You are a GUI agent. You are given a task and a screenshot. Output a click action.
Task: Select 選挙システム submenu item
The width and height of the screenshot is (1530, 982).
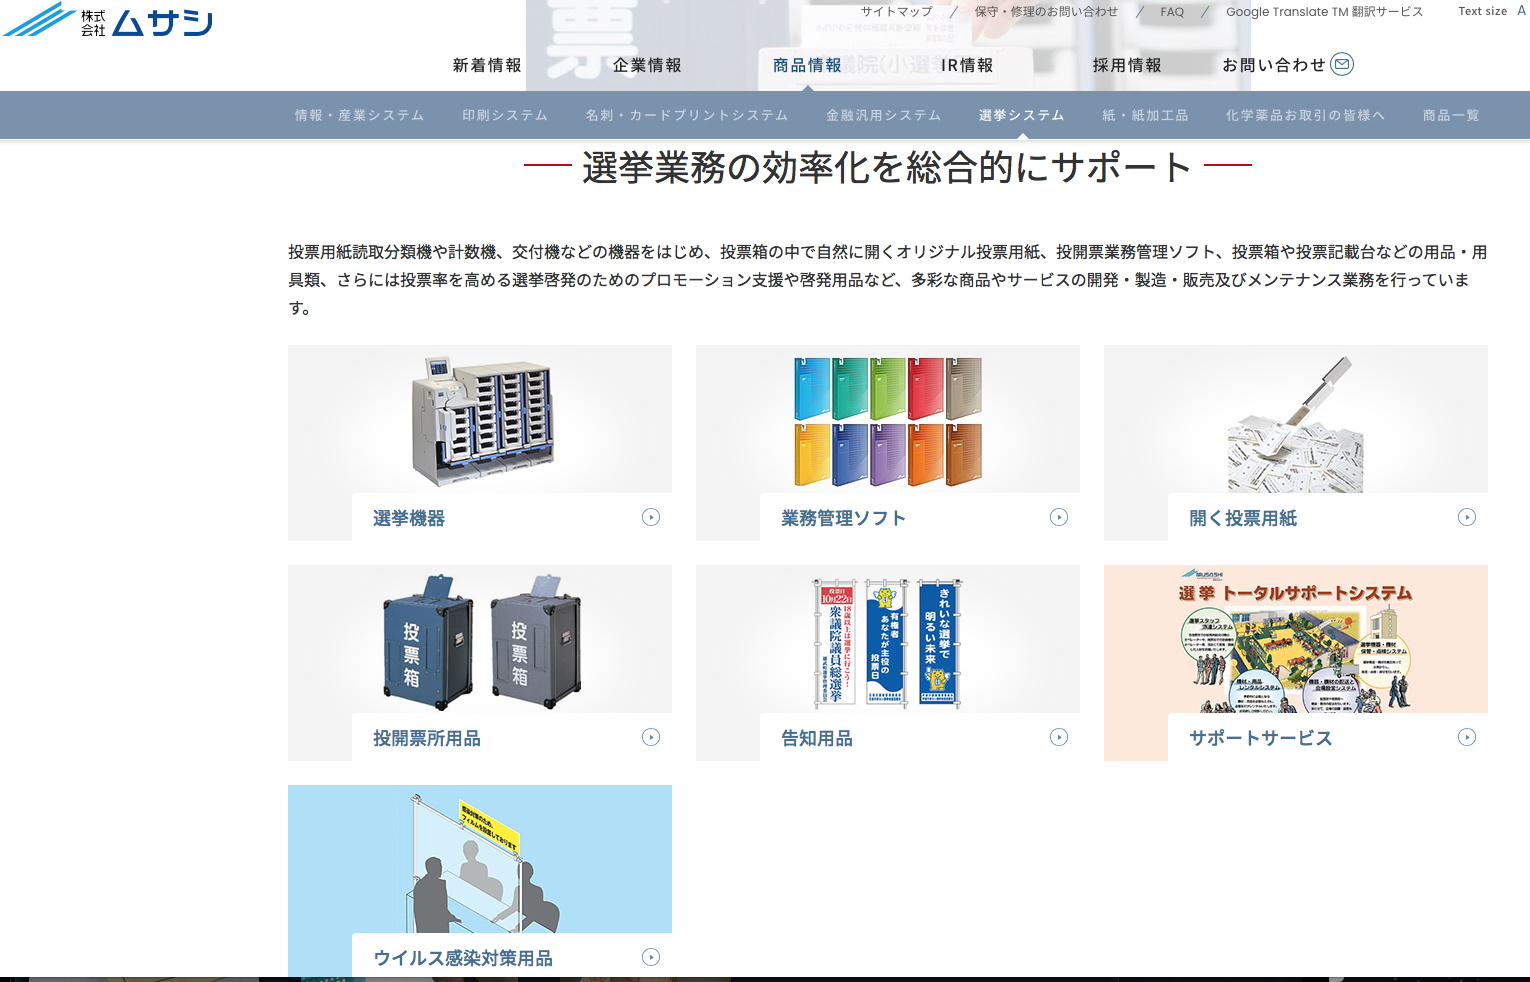tap(1021, 115)
